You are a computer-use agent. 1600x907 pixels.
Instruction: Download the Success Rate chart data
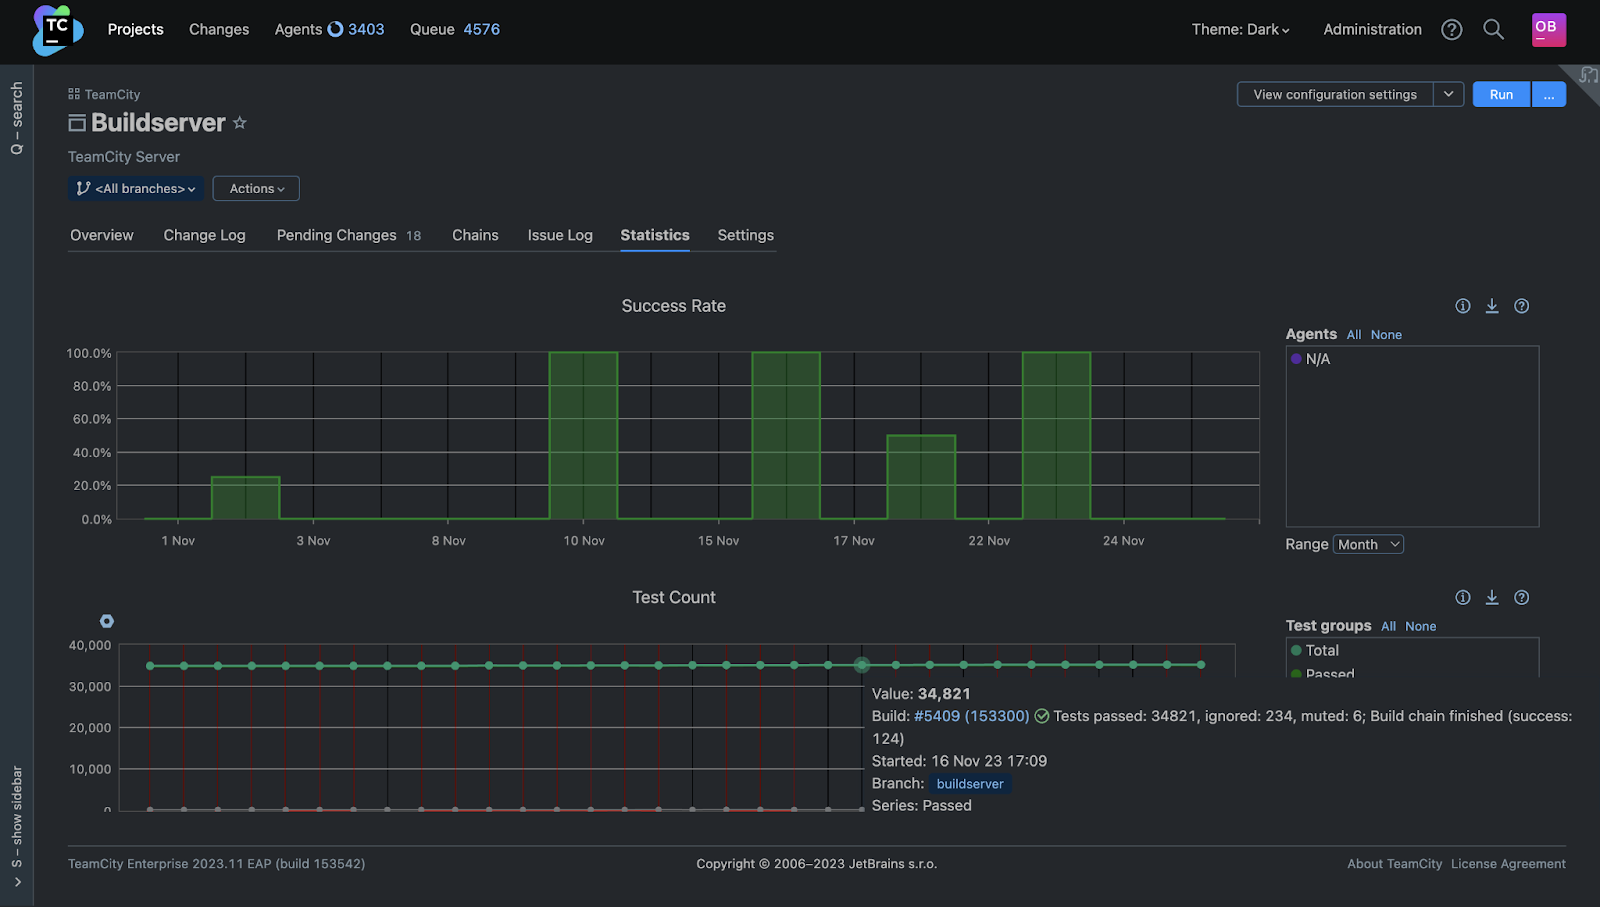(x=1492, y=306)
